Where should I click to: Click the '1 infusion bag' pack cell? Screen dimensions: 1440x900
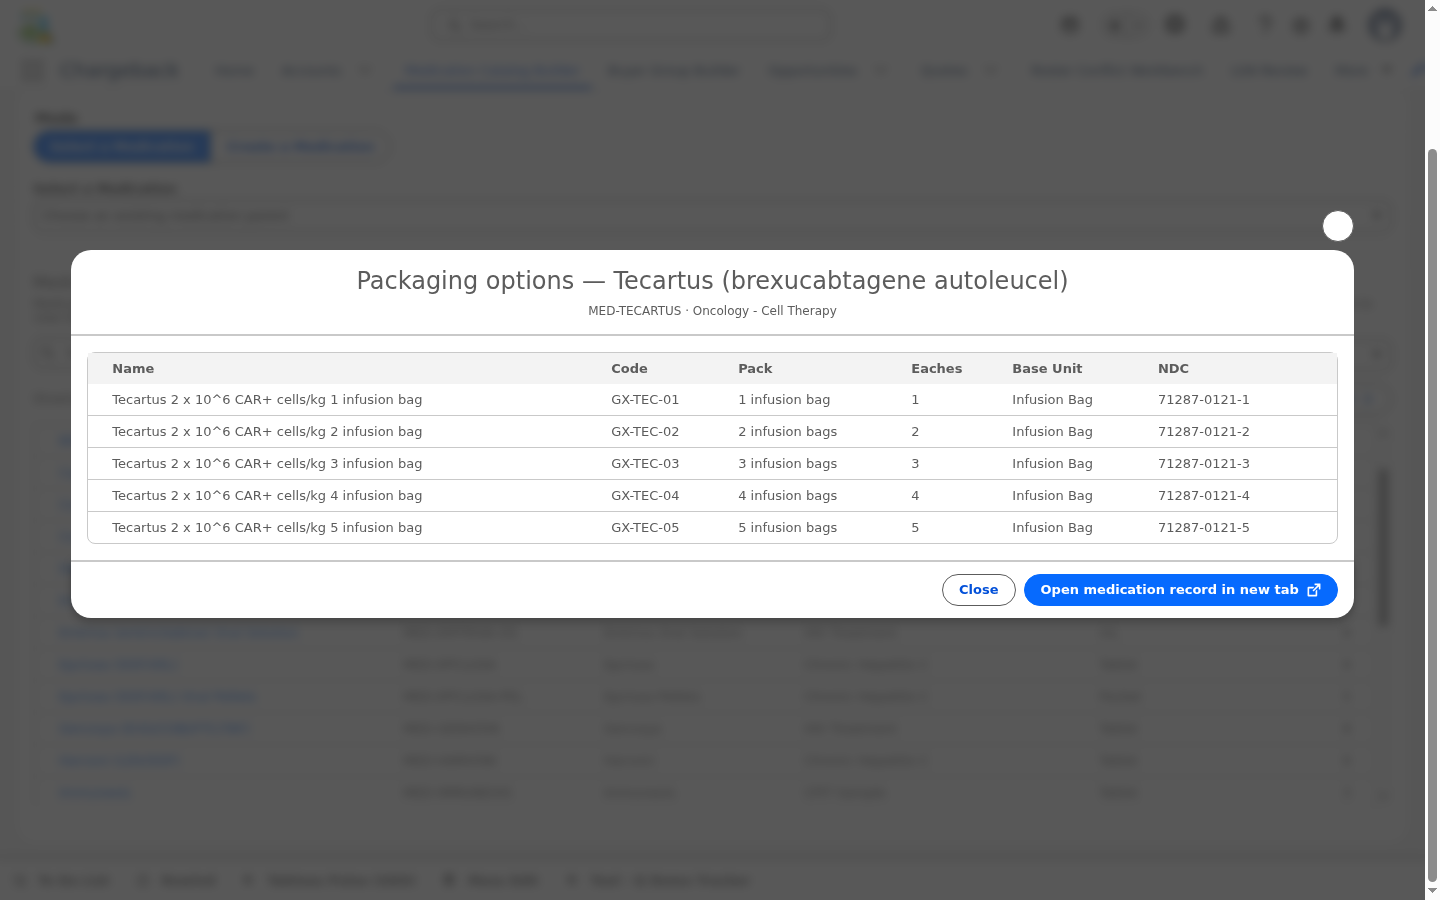784,400
